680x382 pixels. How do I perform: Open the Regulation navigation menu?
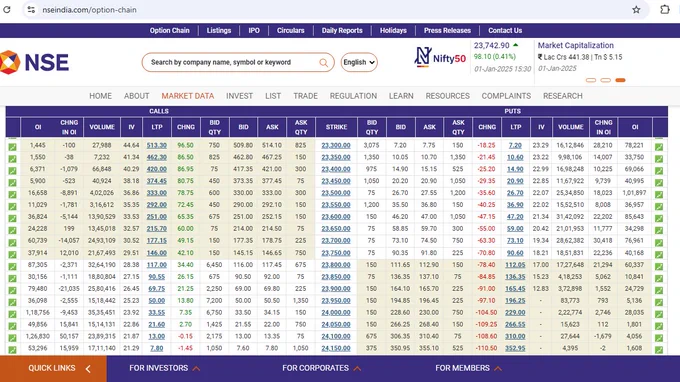click(353, 96)
